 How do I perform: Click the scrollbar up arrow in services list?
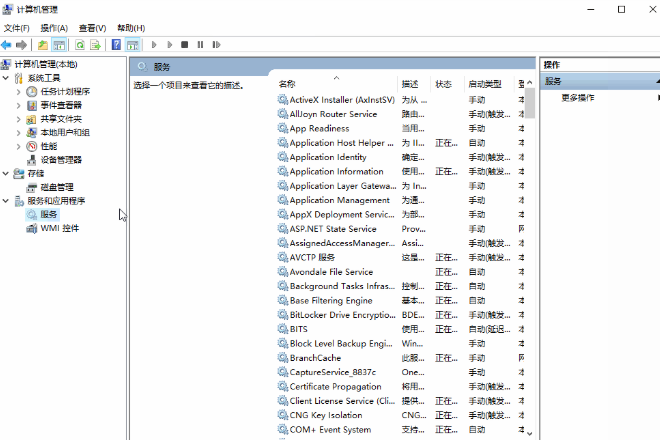(x=530, y=83)
